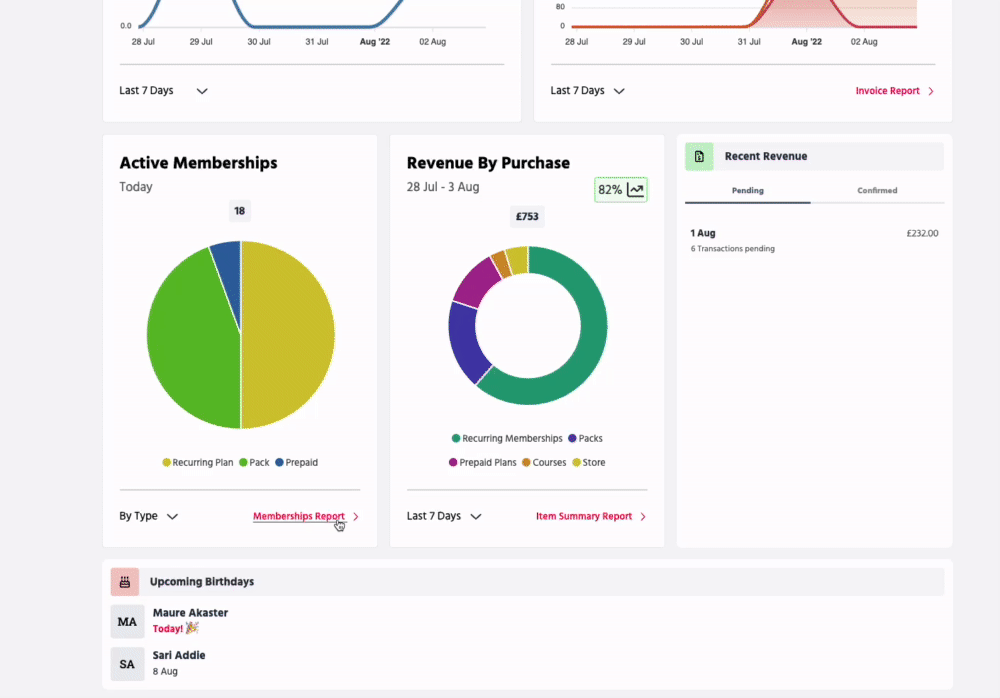Toggle Pack legend in Active Memberships

pos(254,463)
